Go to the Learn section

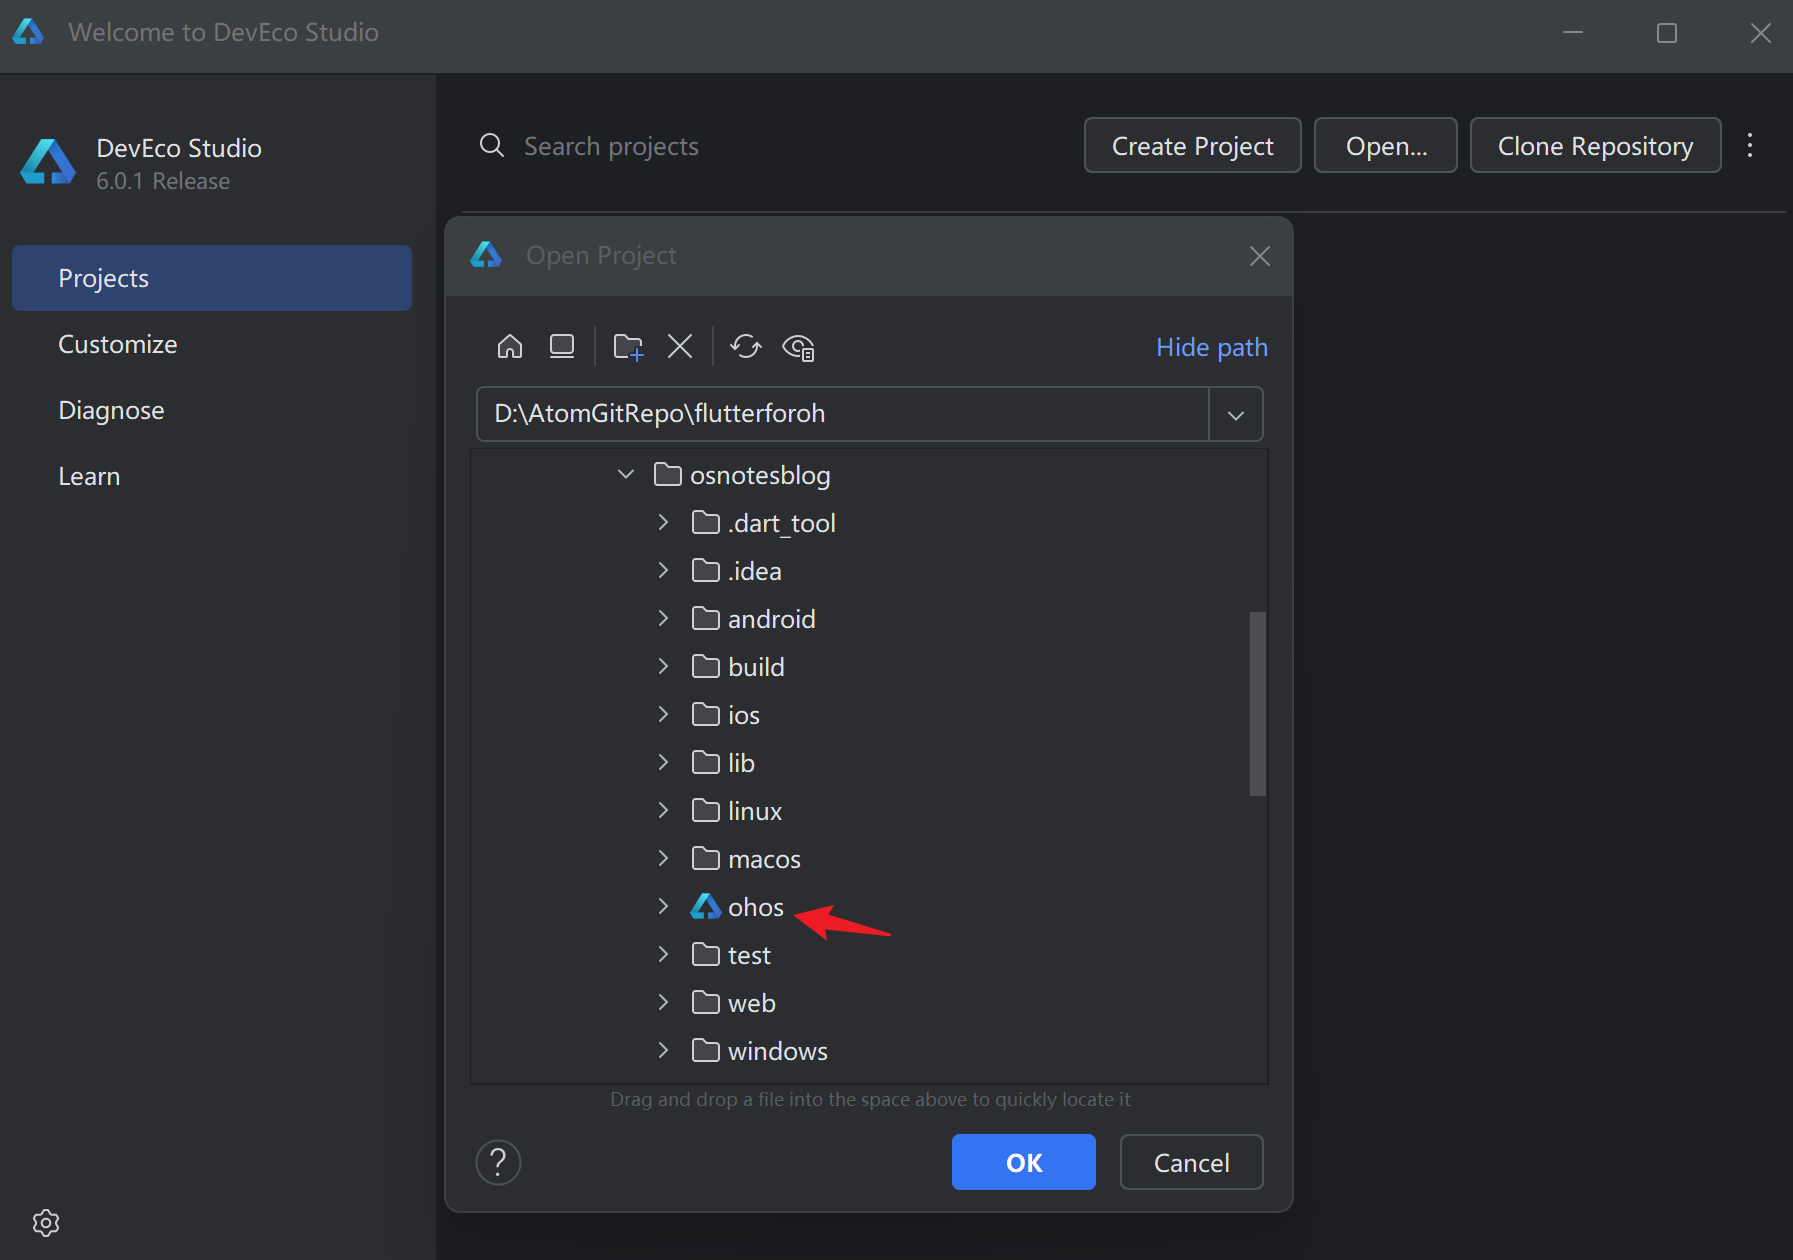tap(212, 476)
